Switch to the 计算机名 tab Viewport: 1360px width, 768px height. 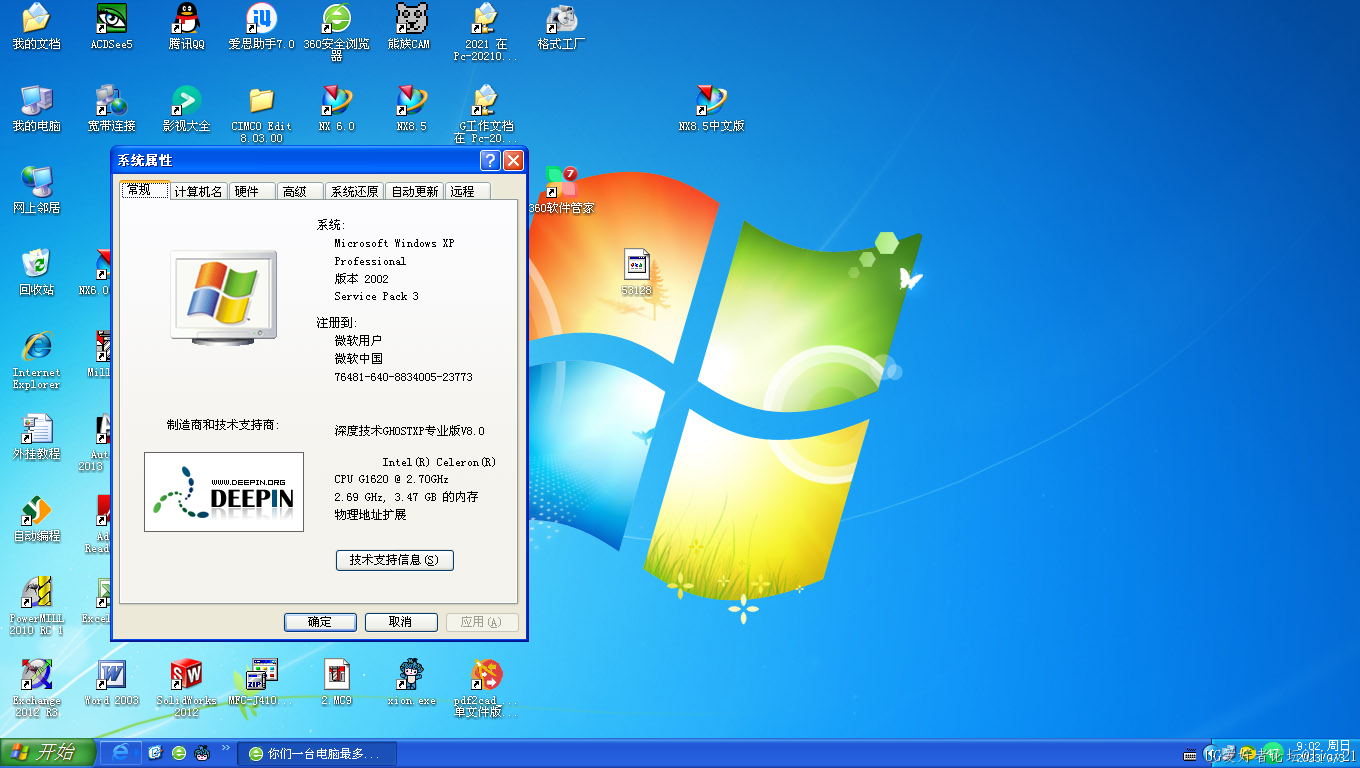point(199,192)
